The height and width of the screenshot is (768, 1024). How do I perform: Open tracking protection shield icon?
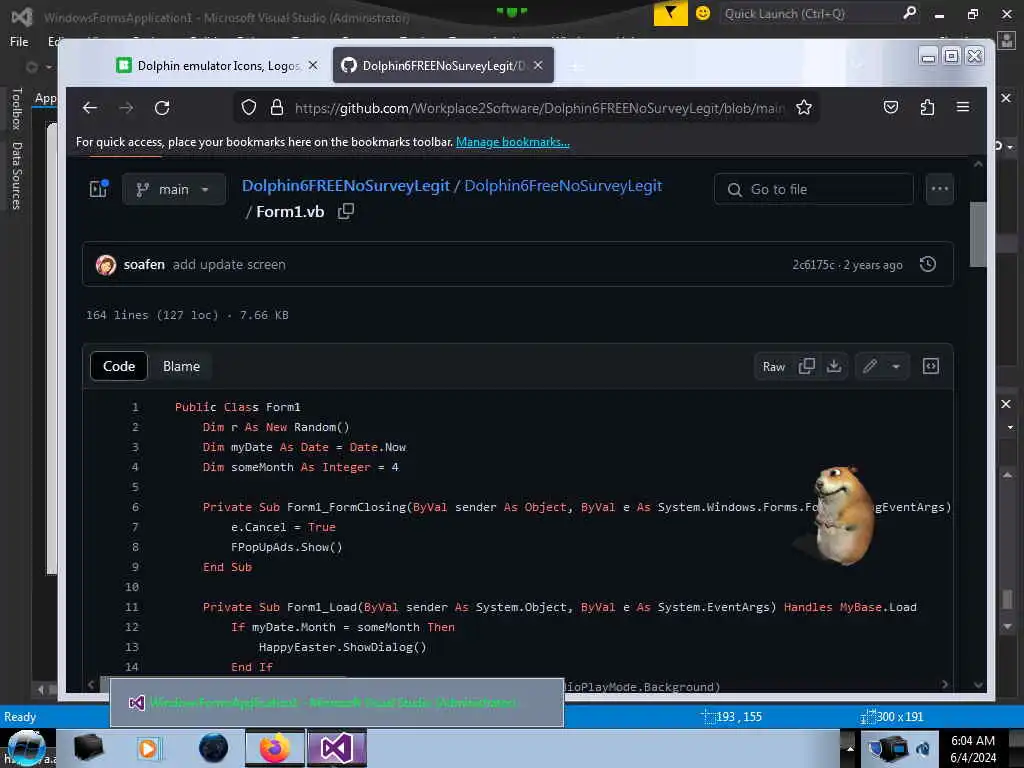(x=249, y=107)
